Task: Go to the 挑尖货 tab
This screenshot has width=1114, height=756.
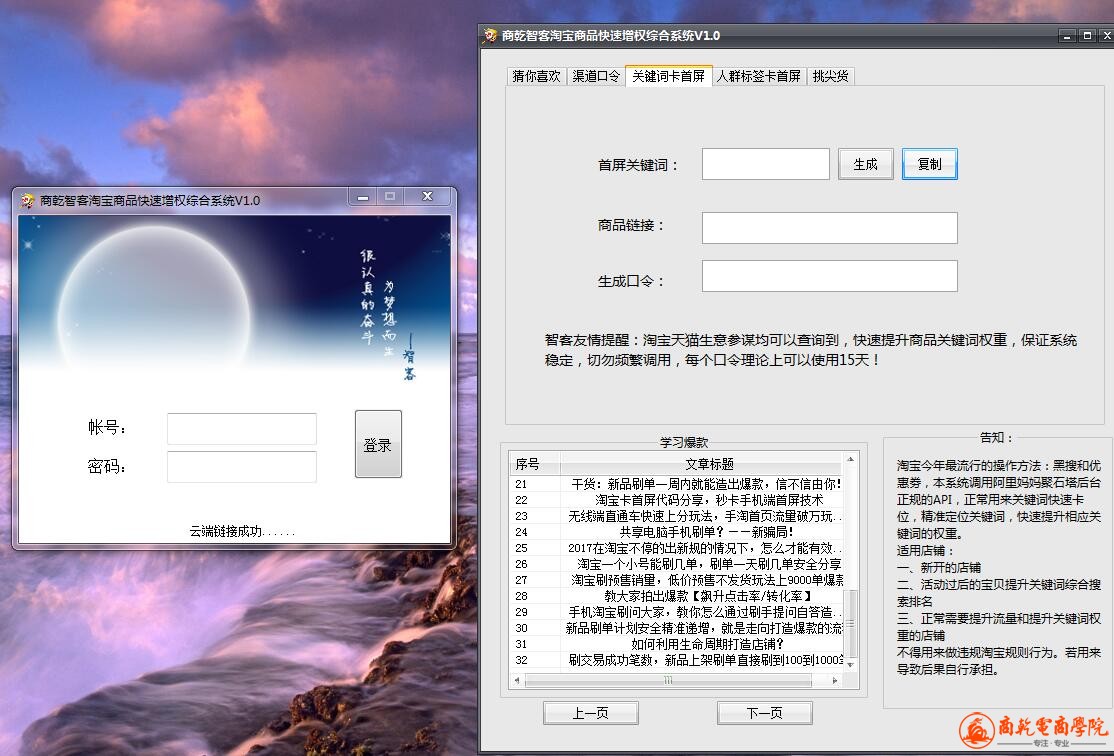Action: tap(830, 76)
